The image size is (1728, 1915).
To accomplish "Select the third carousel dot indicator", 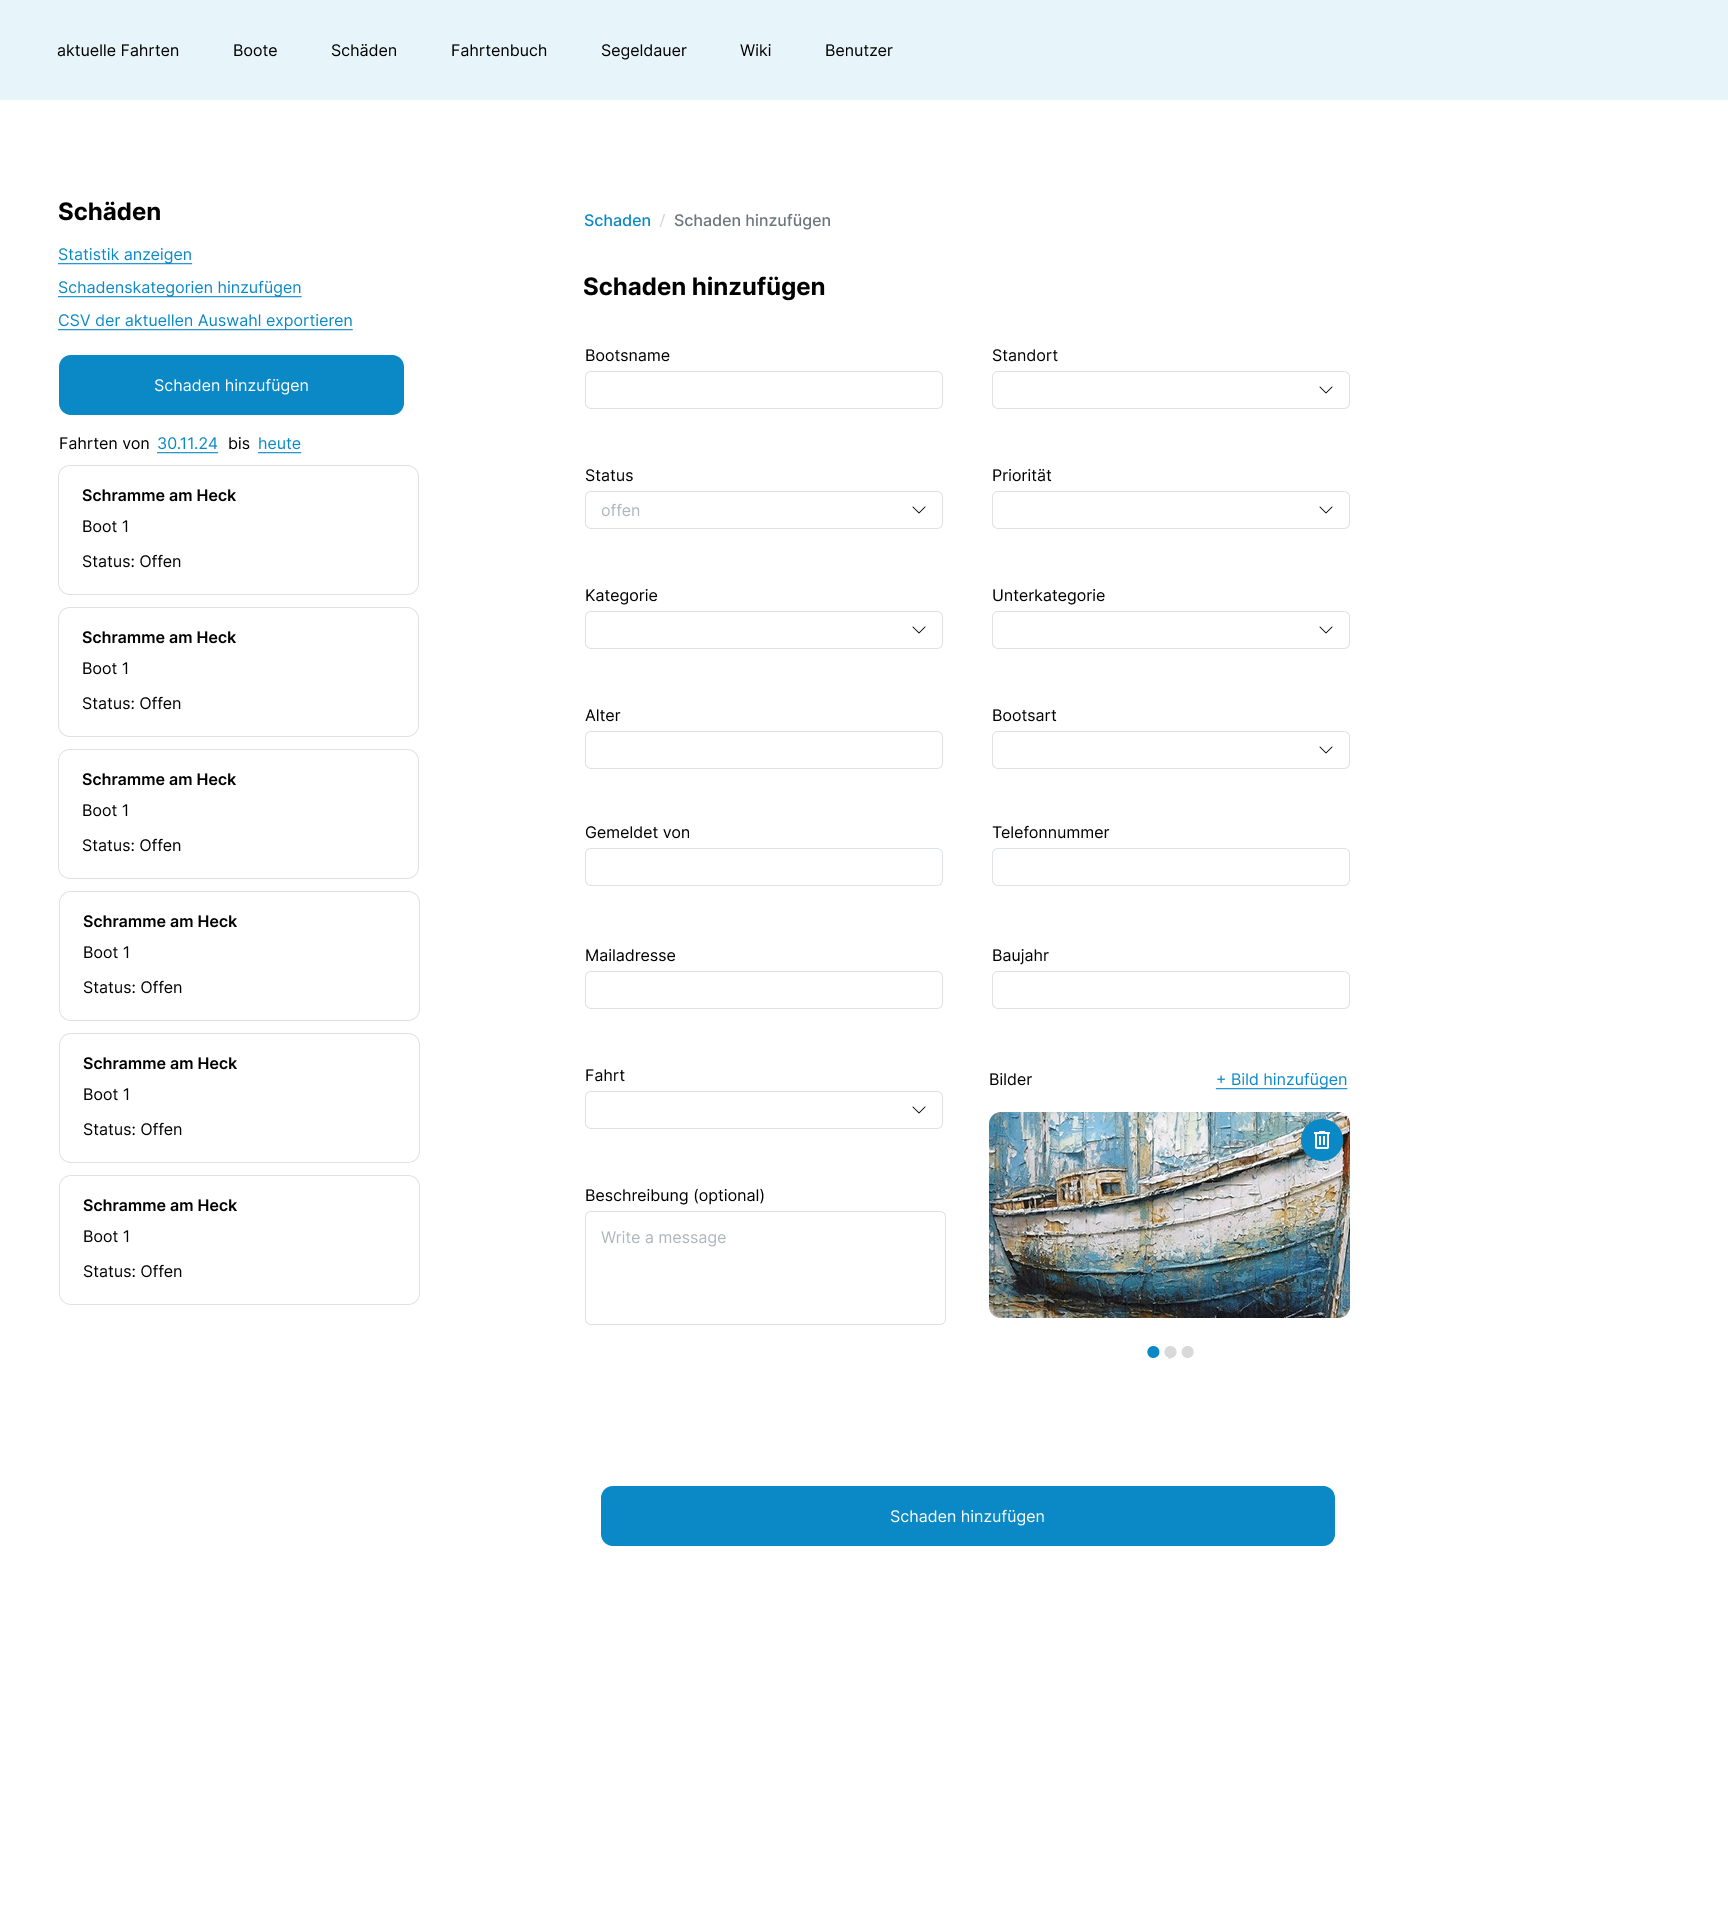I will (1187, 1352).
